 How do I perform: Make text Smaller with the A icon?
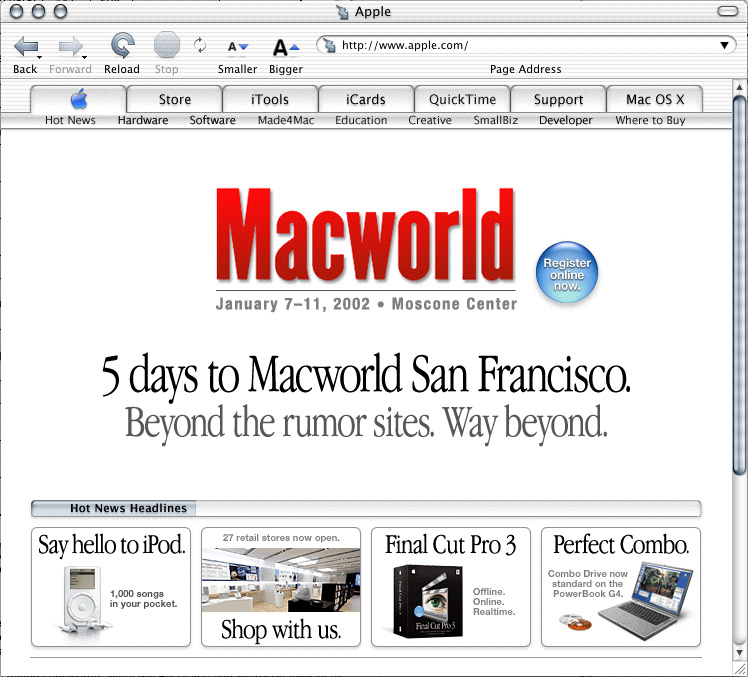point(237,47)
